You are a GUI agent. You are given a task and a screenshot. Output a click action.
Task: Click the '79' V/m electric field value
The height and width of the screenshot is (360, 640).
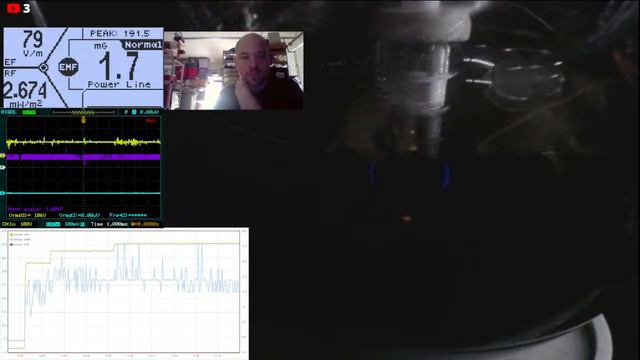coord(32,40)
